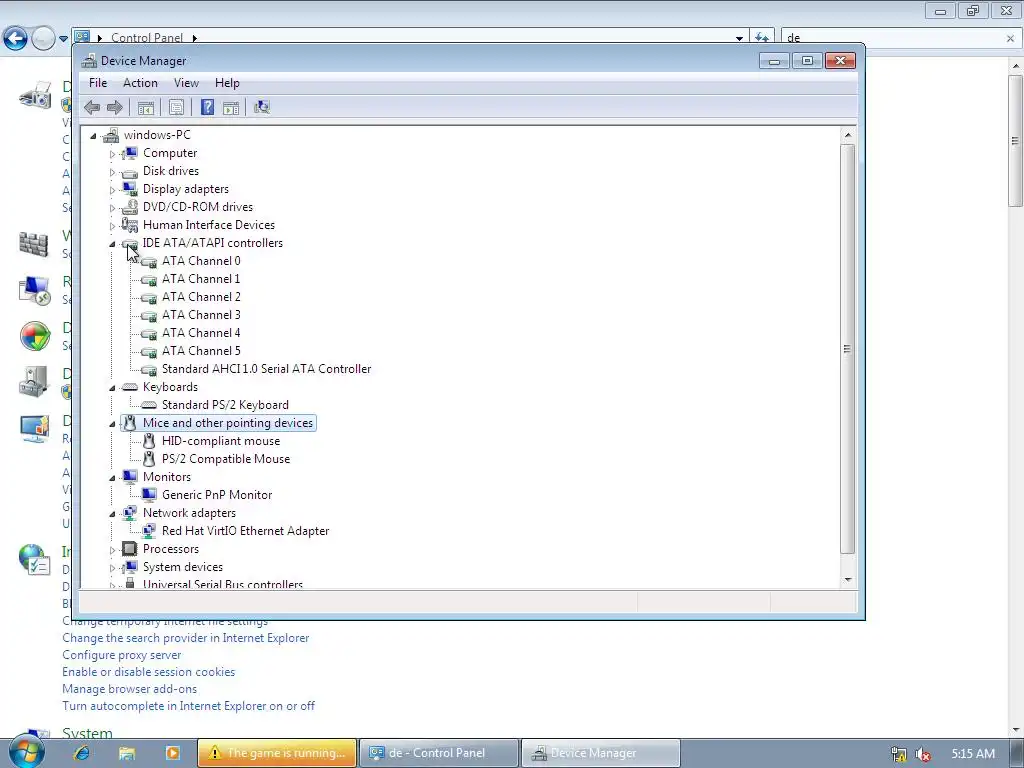This screenshot has height=768, width=1024.
Task: Click the muted volume icon in system tray
Action: click(x=923, y=754)
